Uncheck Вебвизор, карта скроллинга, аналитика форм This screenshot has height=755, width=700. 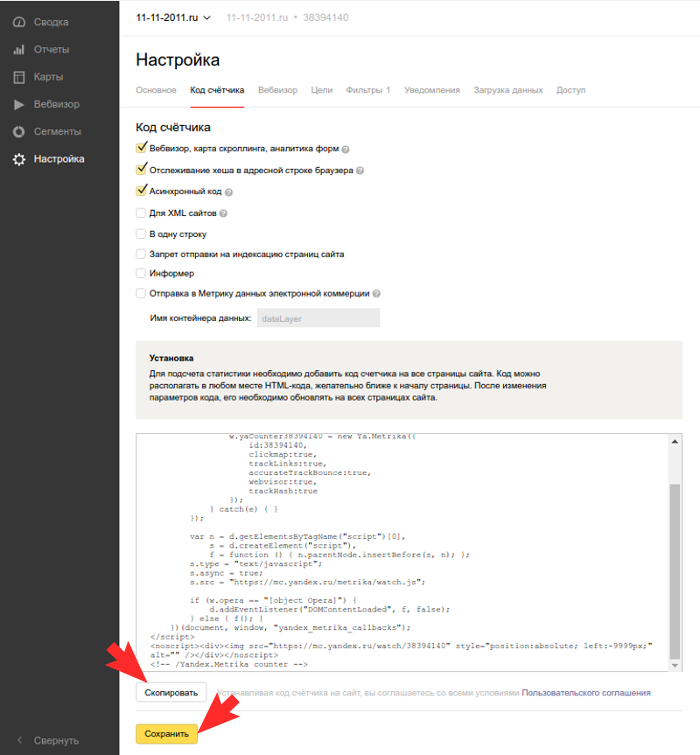[x=141, y=148]
